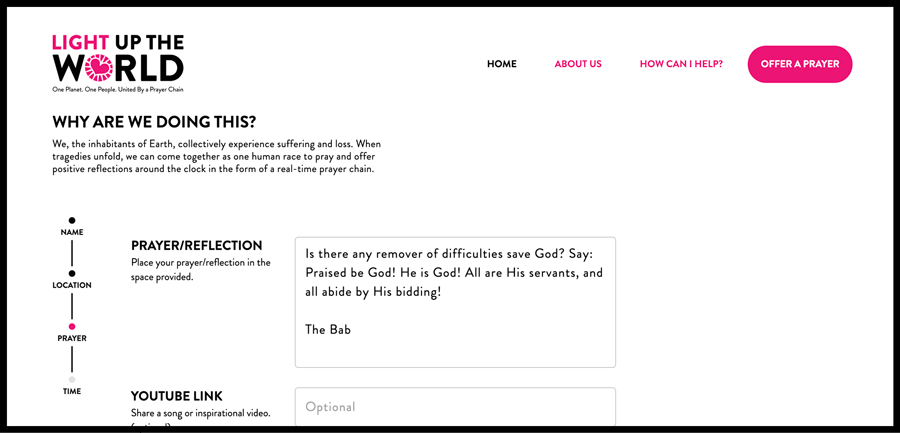Click the Time step label
Screen dimensions: 900x433
pyautogui.click(x=72, y=391)
